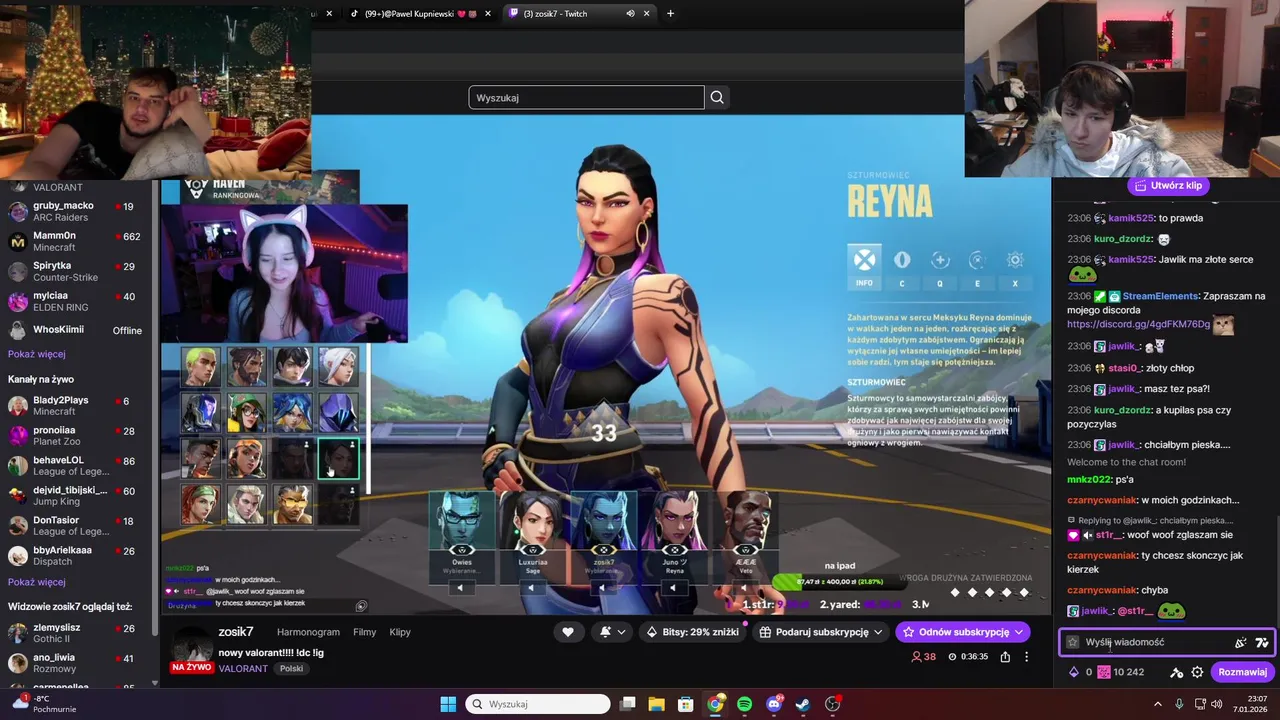Expand first Pokaż więcej in sidebar
Viewport: 1280px width, 720px height.
(x=37, y=354)
